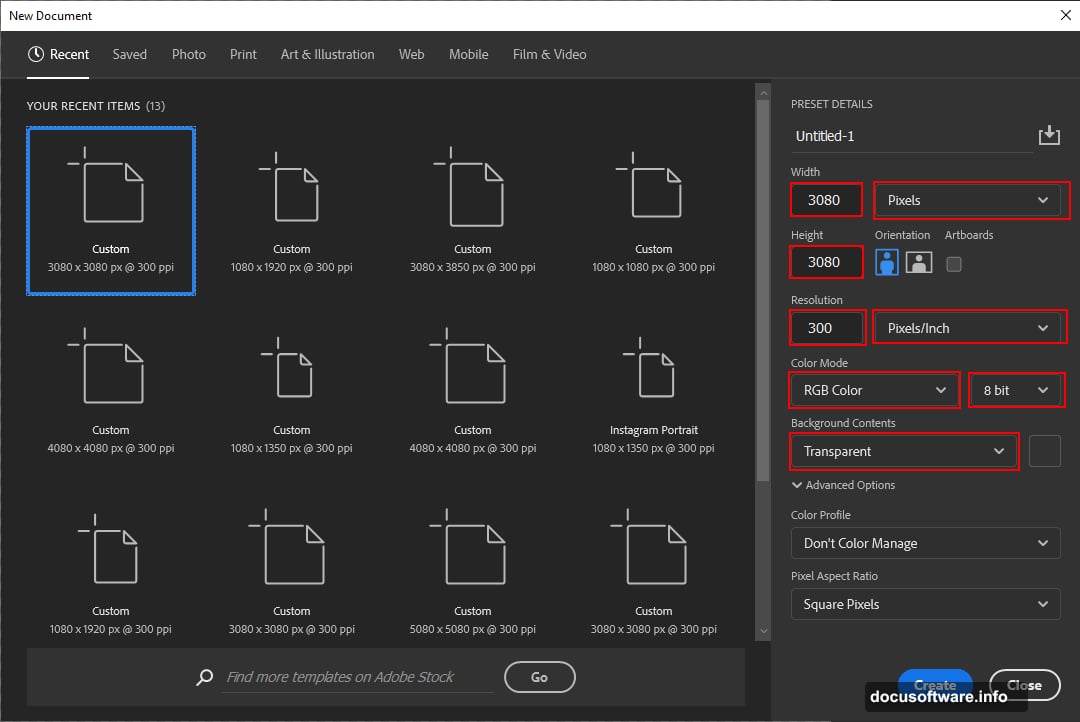Open the Transparent background contents dropdown
Screen dimensions: 1080x722
point(902,452)
